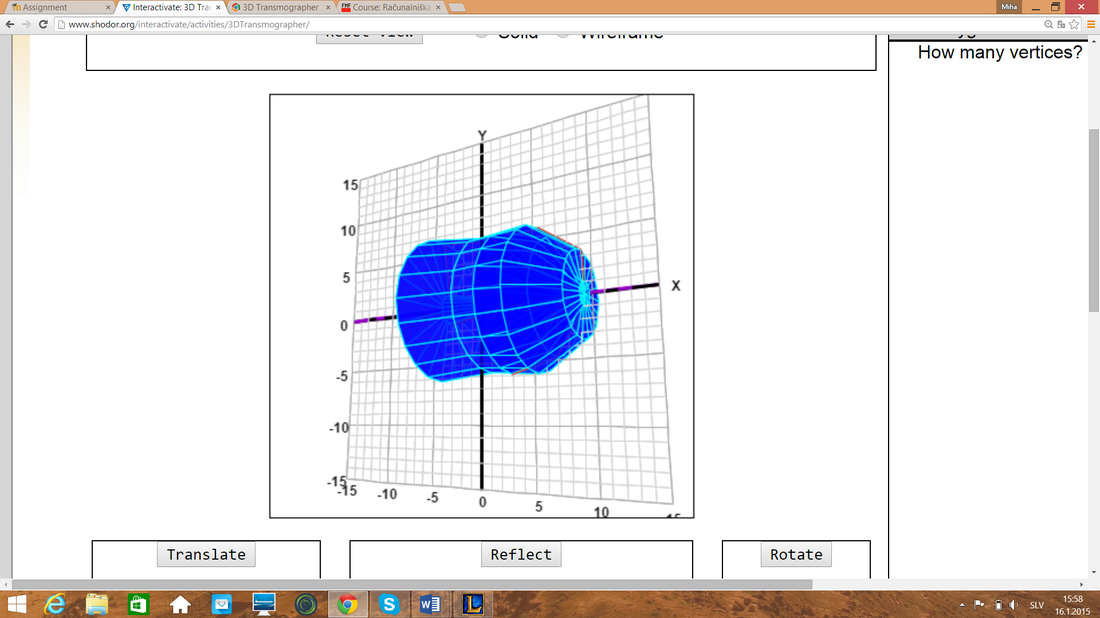Open League of Legends taskbar icon

pyautogui.click(x=472, y=604)
